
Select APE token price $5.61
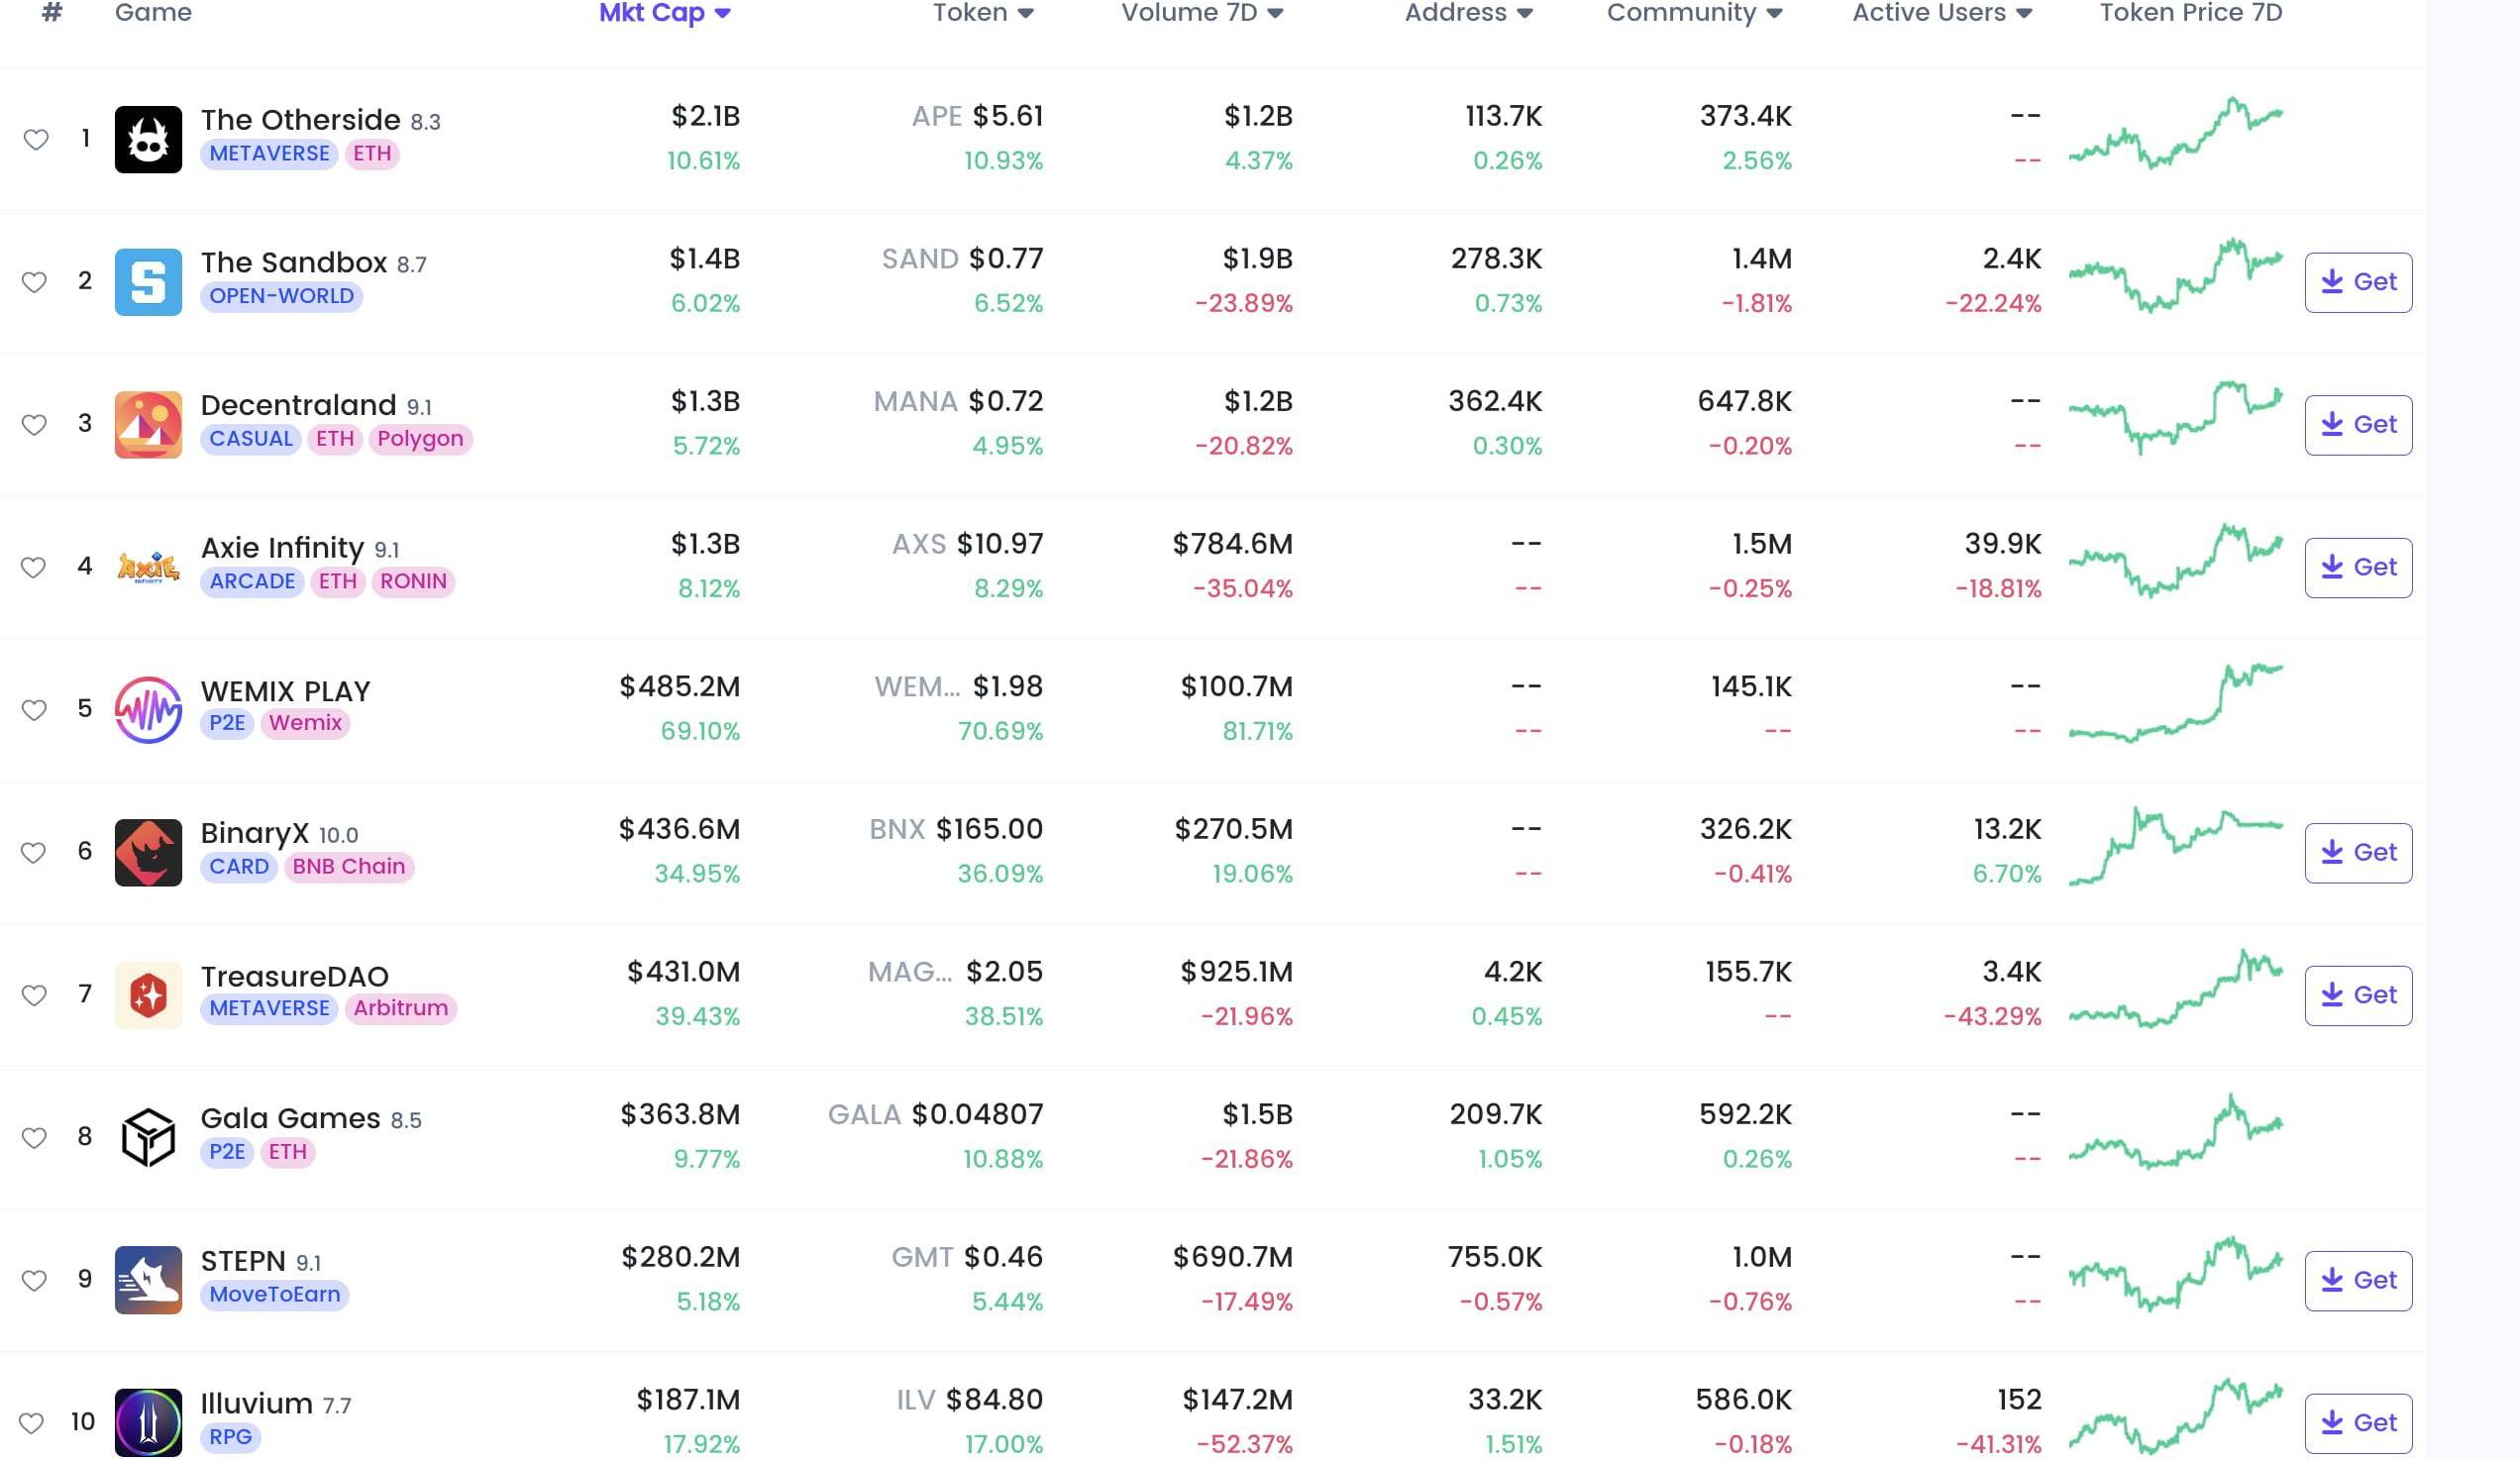tap(1008, 116)
